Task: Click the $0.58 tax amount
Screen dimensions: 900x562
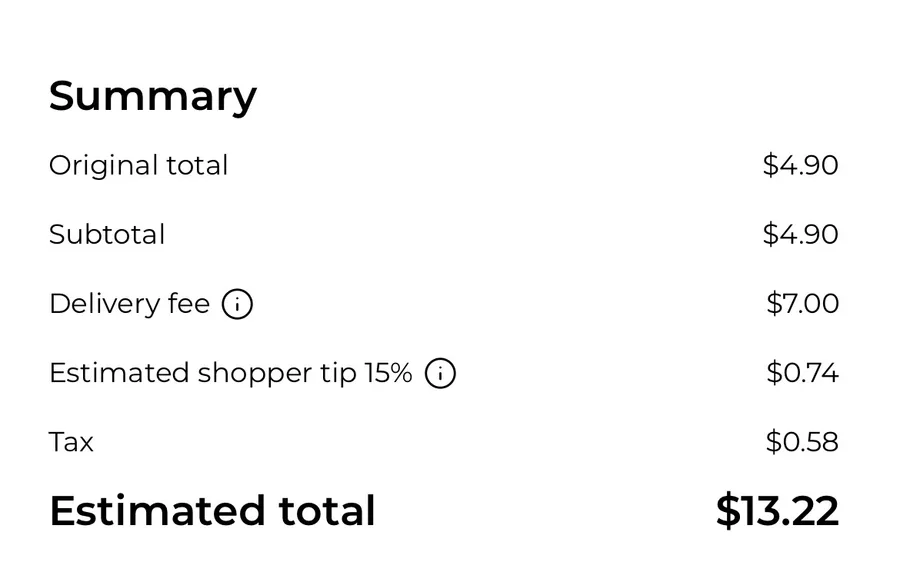Action: [x=802, y=442]
